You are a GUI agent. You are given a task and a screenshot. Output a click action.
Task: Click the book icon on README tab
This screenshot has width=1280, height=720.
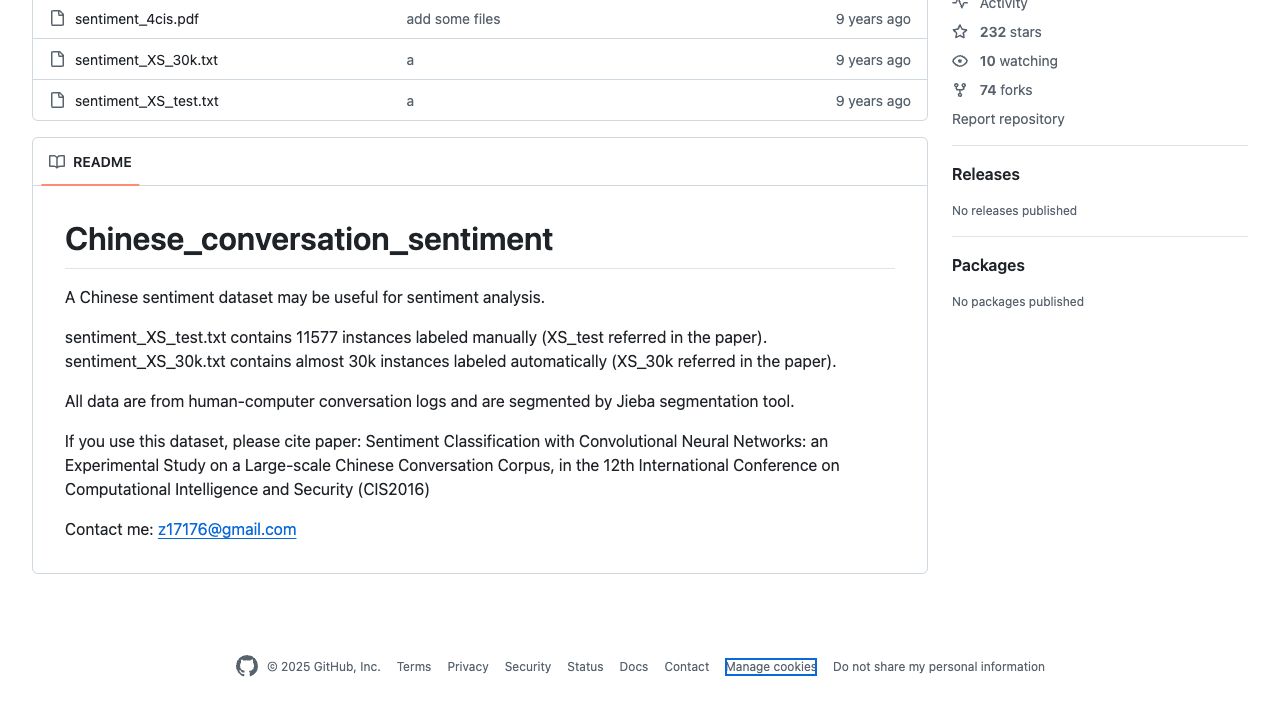click(x=57, y=162)
